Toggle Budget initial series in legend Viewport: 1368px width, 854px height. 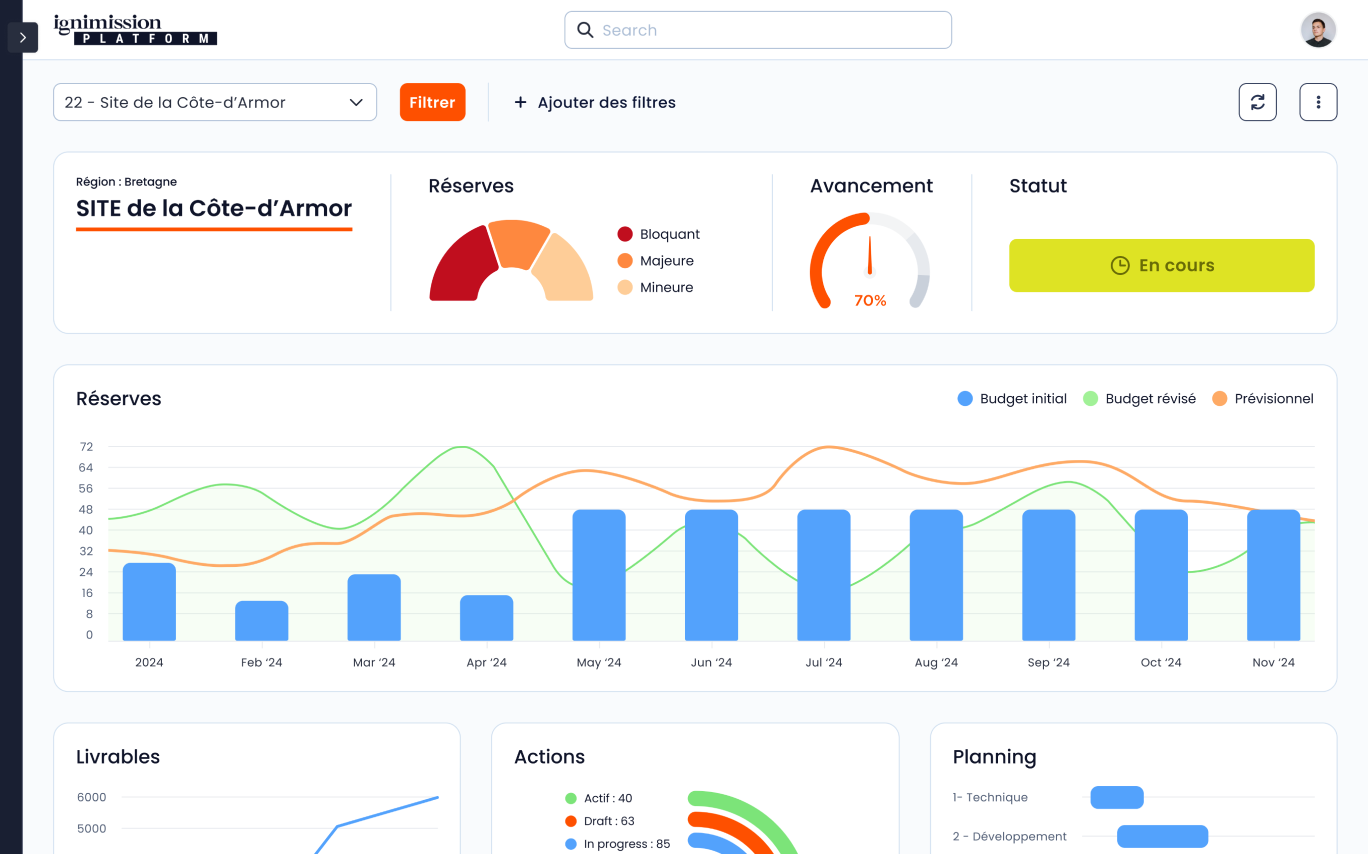pyautogui.click(x=1012, y=399)
